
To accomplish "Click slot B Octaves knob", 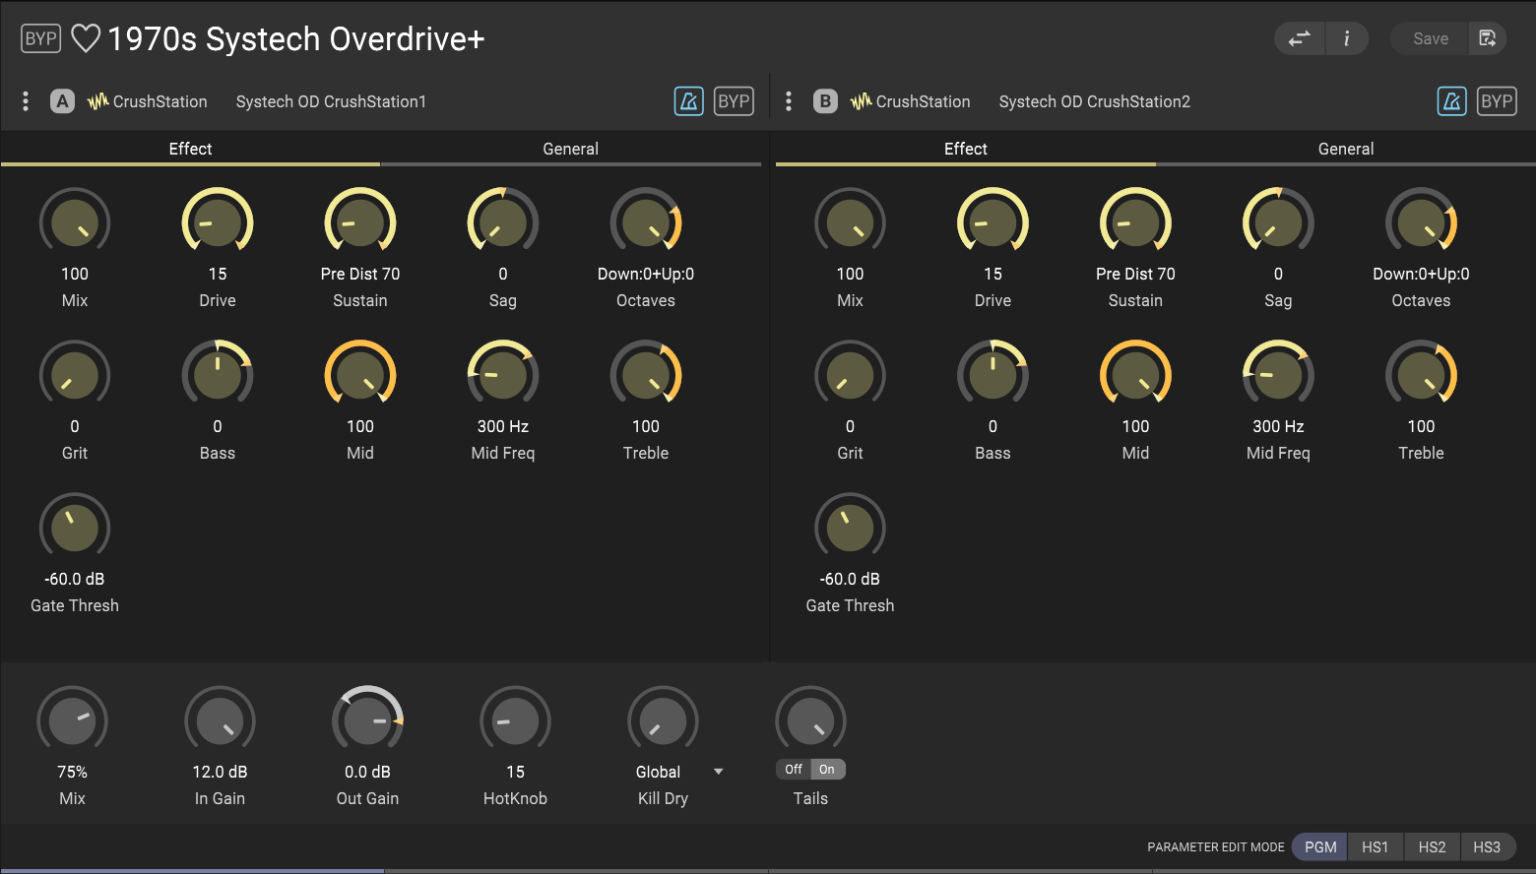I will pos(1421,222).
